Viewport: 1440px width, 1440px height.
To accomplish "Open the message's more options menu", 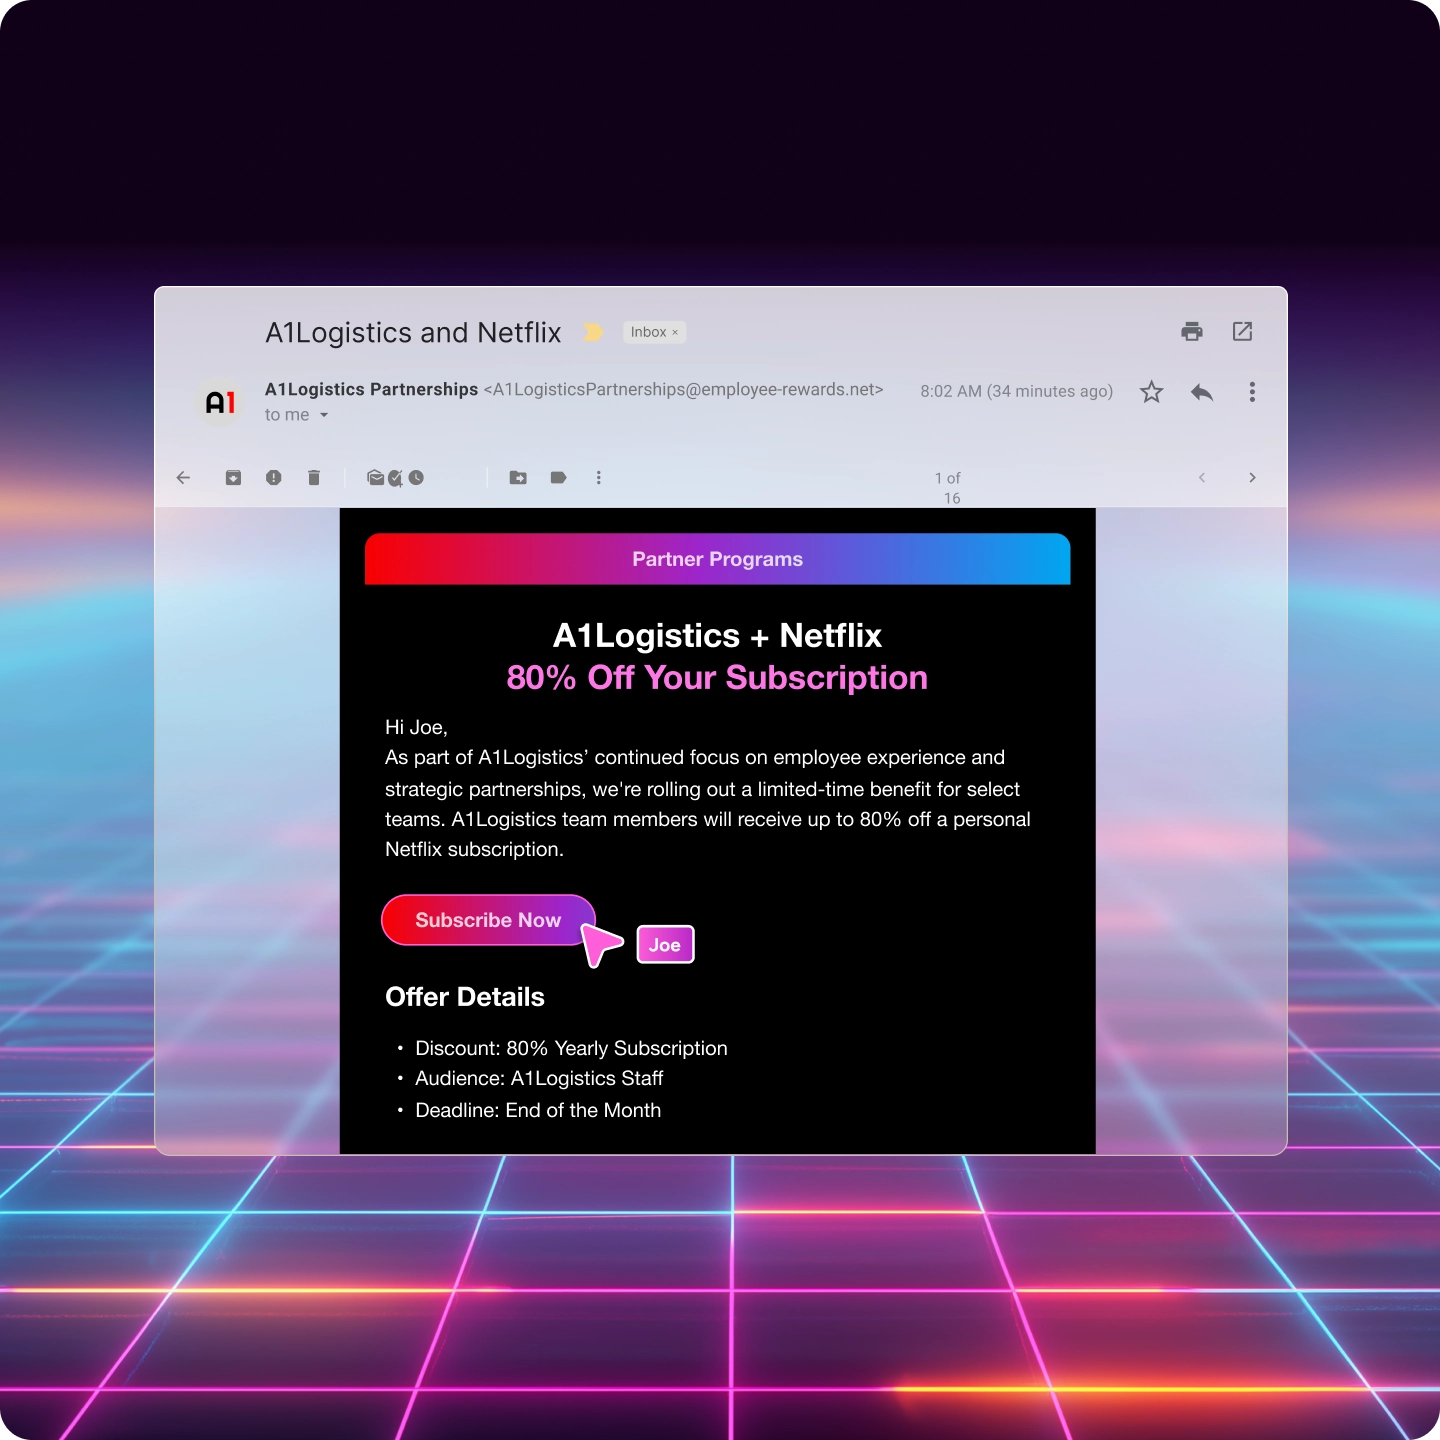I will (1252, 392).
